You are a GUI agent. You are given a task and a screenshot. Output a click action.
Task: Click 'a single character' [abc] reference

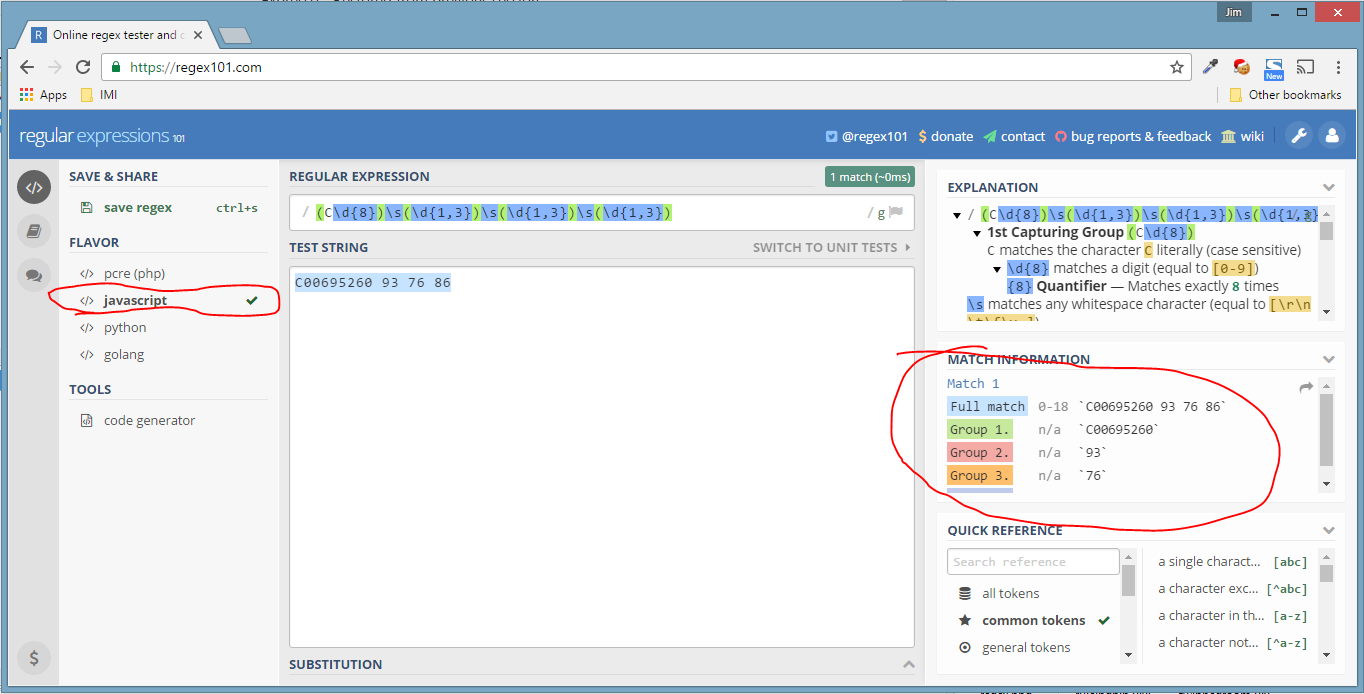1232,561
